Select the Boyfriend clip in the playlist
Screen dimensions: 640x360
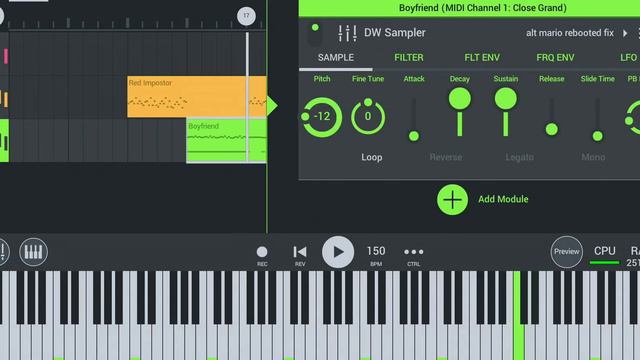coord(227,140)
